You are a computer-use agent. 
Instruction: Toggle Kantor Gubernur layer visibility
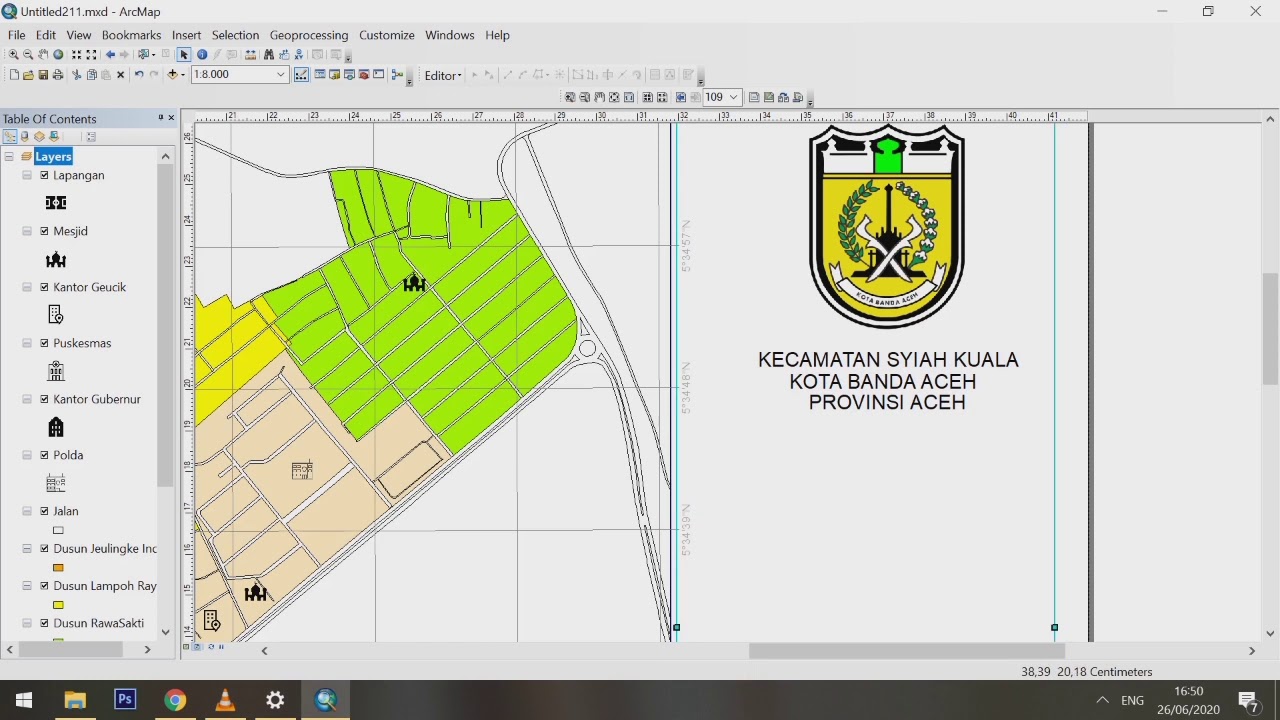[x=44, y=399]
